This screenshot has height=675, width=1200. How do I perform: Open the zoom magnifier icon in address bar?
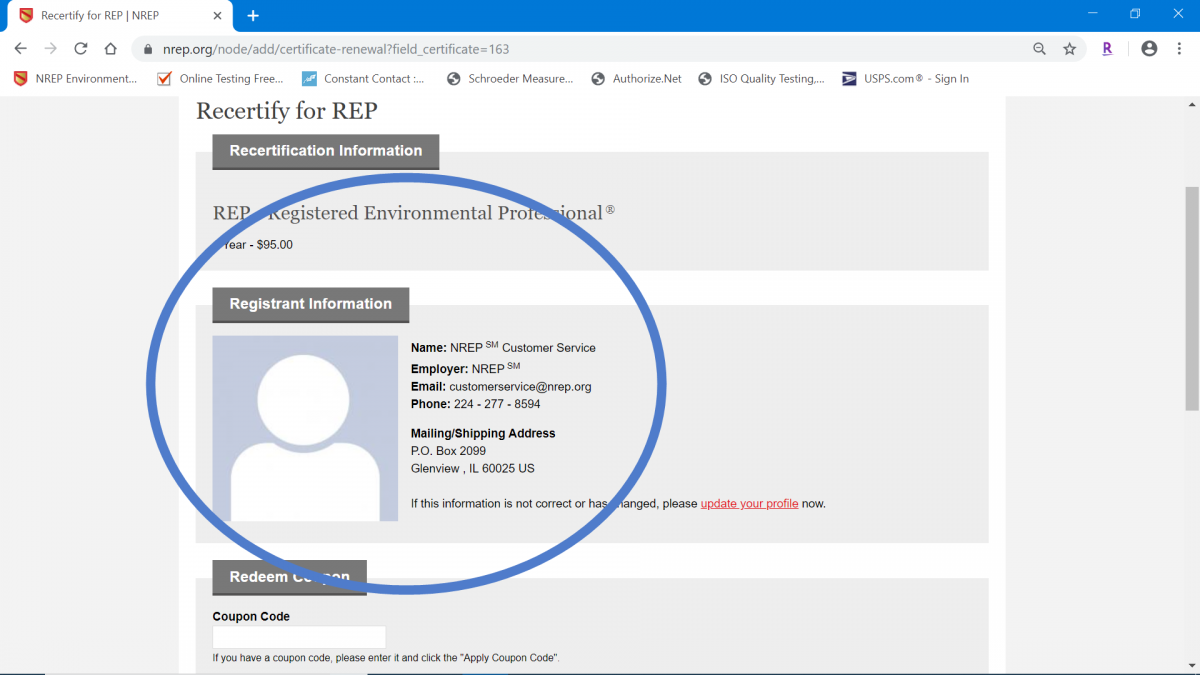point(1040,48)
